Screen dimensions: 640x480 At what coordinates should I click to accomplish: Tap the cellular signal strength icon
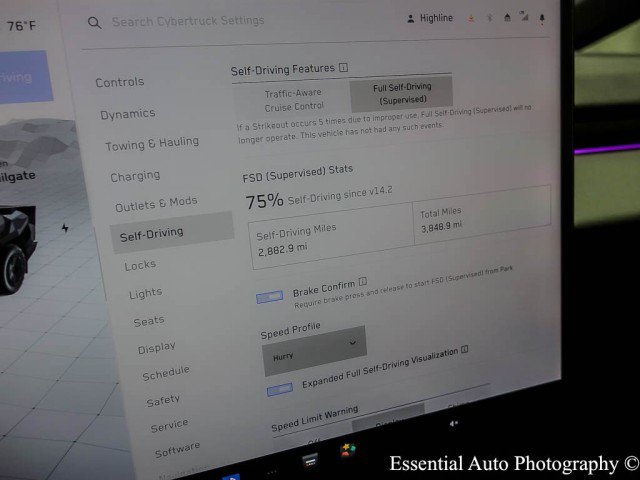(524, 16)
